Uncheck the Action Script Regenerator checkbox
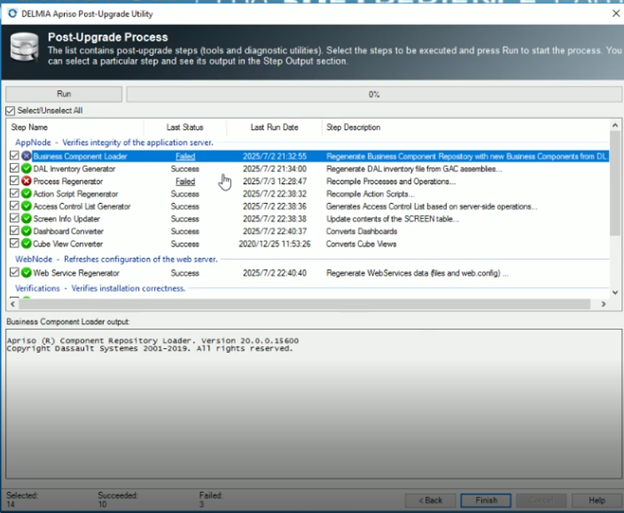The width and height of the screenshot is (624, 513). pyautogui.click(x=14, y=193)
